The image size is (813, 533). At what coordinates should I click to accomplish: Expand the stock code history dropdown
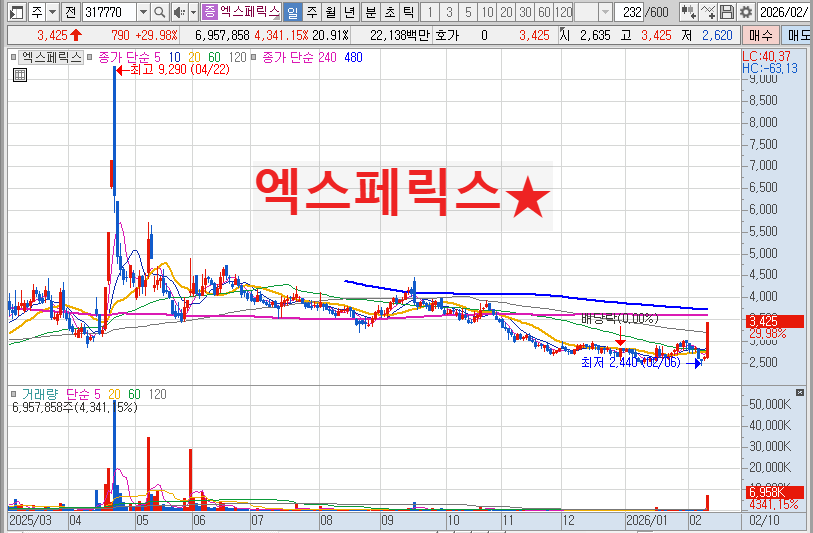[x=144, y=12]
